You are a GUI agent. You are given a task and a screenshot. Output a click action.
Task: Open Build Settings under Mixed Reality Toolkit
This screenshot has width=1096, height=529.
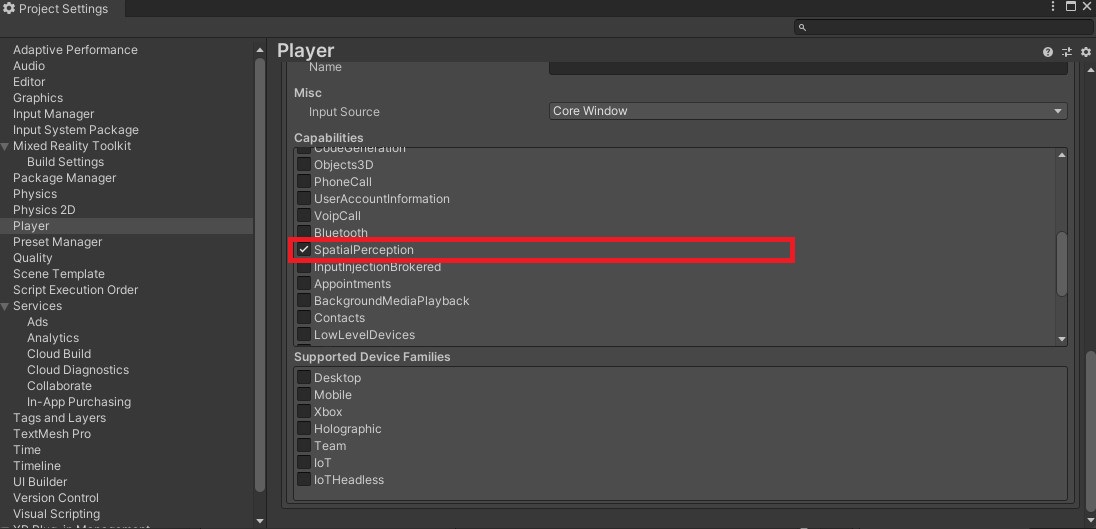tap(66, 161)
